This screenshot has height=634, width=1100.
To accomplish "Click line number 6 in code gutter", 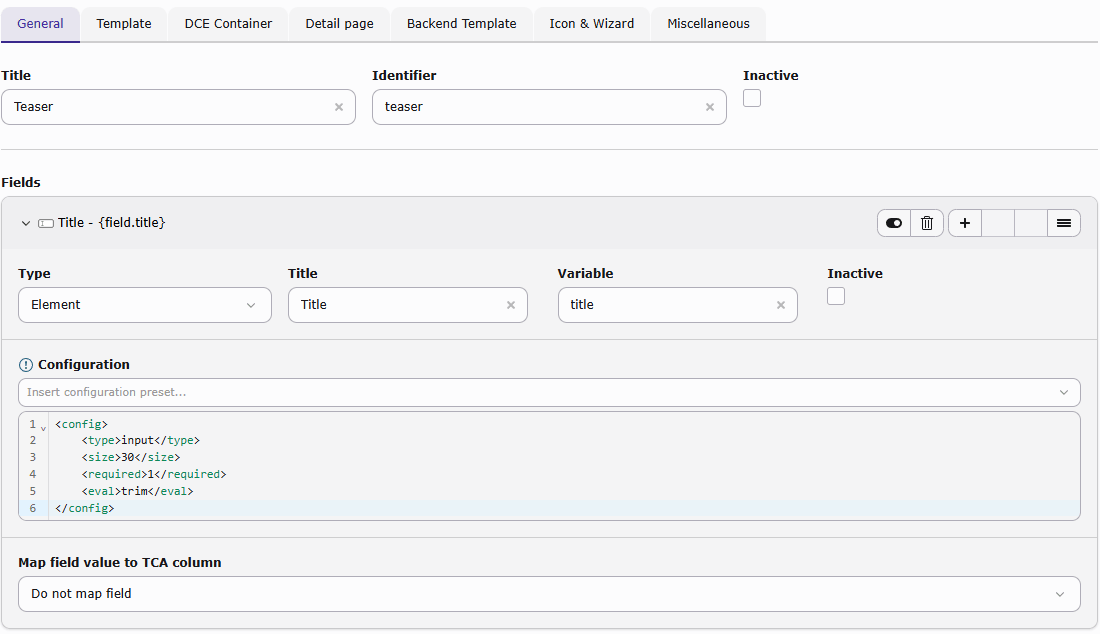I will coord(32,508).
